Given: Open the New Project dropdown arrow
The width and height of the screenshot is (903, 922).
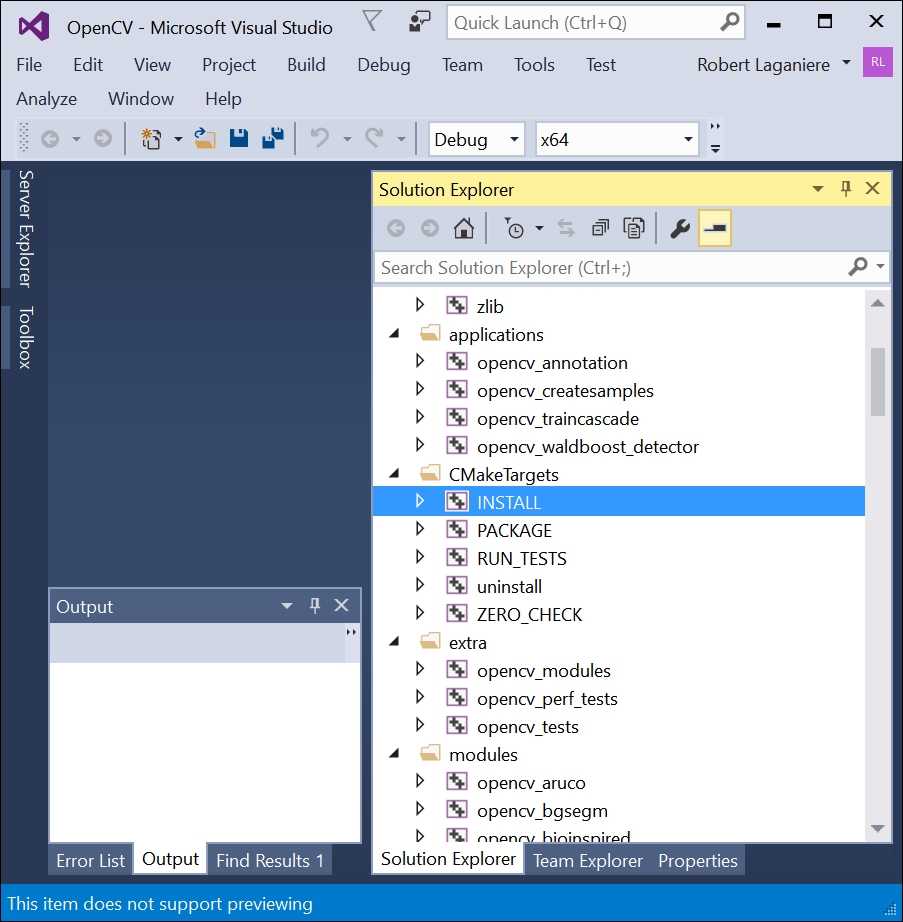Looking at the screenshot, I should (178, 139).
